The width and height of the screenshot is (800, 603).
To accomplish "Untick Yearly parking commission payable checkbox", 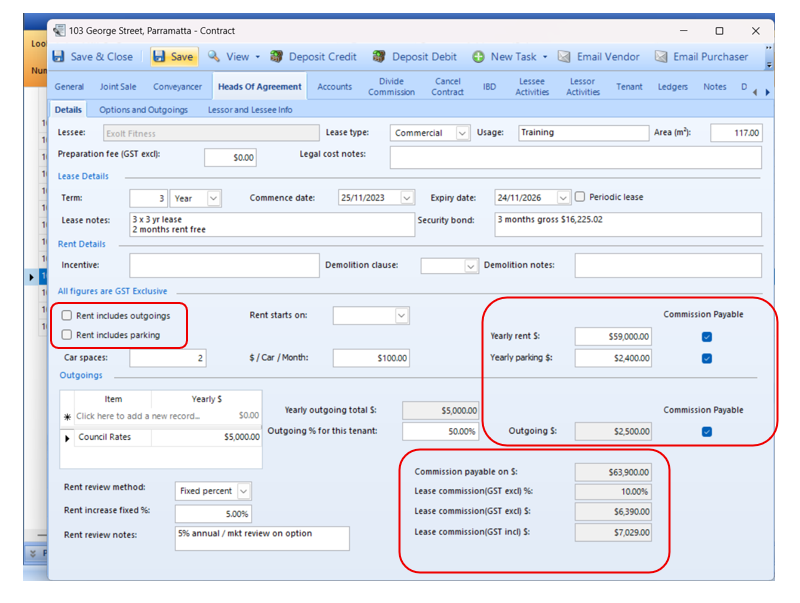I will pyautogui.click(x=707, y=358).
